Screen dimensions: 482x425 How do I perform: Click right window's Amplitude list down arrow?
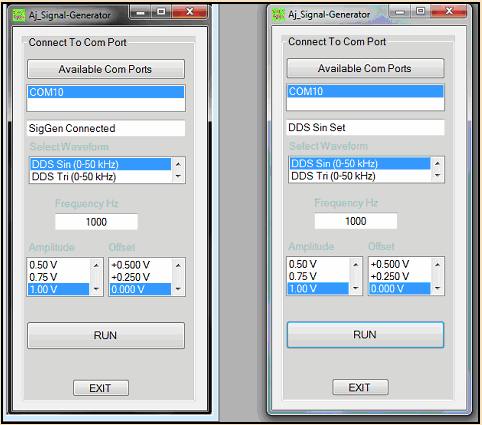356,288
